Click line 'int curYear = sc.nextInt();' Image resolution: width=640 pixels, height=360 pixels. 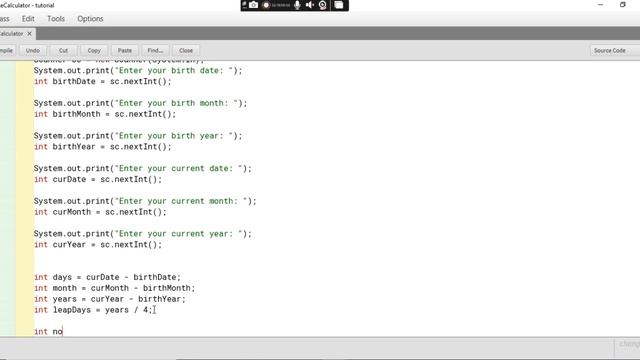[x=98, y=244]
